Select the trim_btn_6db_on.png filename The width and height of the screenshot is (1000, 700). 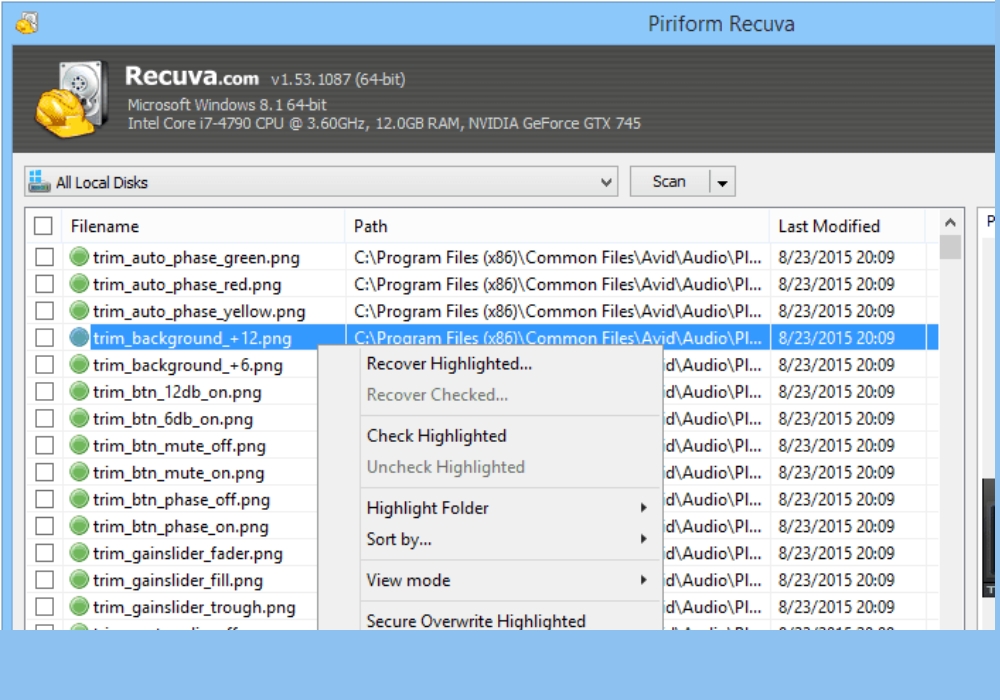point(173,419)
